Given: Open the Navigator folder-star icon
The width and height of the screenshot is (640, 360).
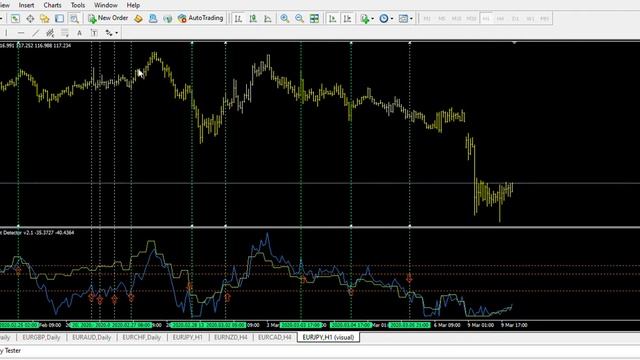Looking at the screenshot, I should (x=44, y=18).
